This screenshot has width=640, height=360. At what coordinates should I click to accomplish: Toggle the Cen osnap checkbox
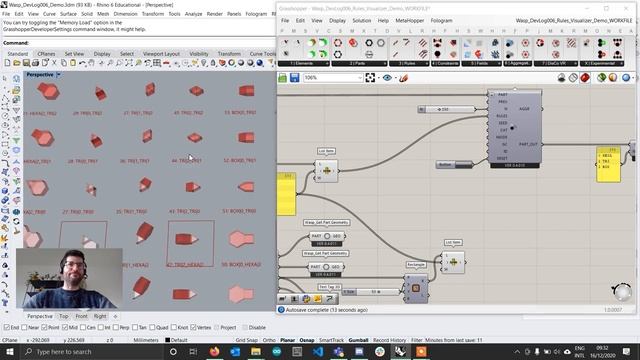click(83, 327)
